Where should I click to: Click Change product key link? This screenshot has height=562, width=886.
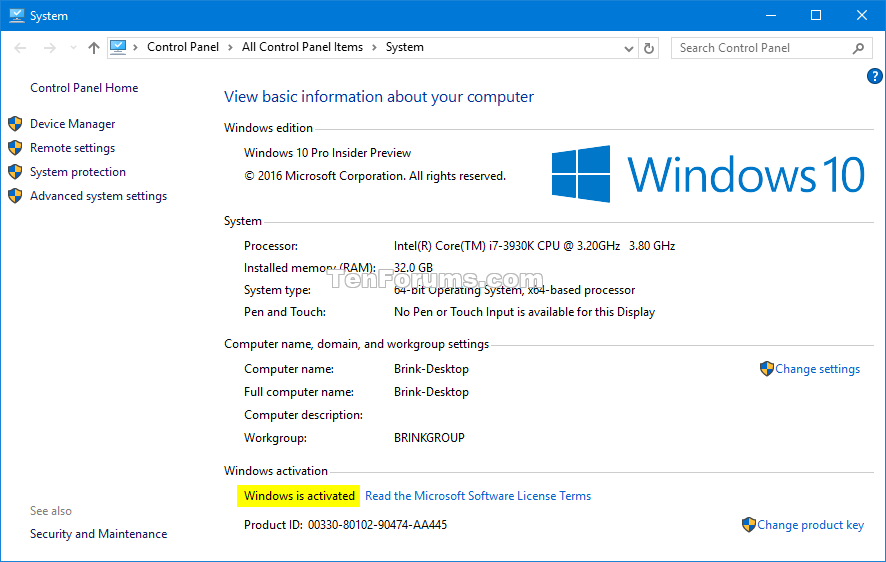click(x=810, y=525)
